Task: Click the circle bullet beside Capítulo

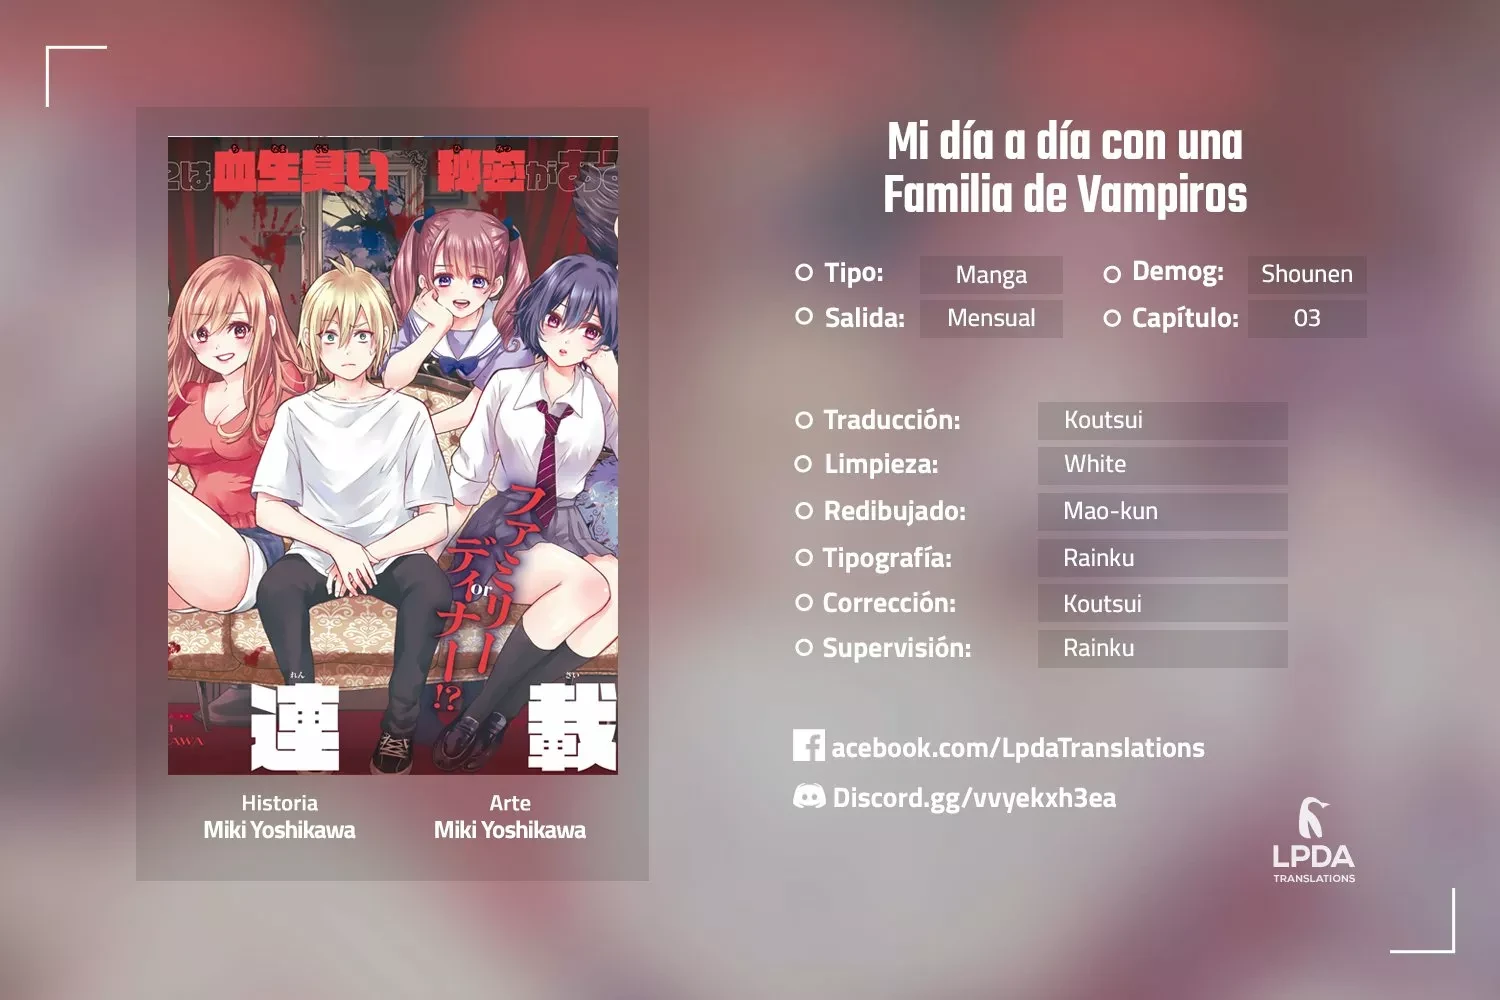Action: [1112, 318]
